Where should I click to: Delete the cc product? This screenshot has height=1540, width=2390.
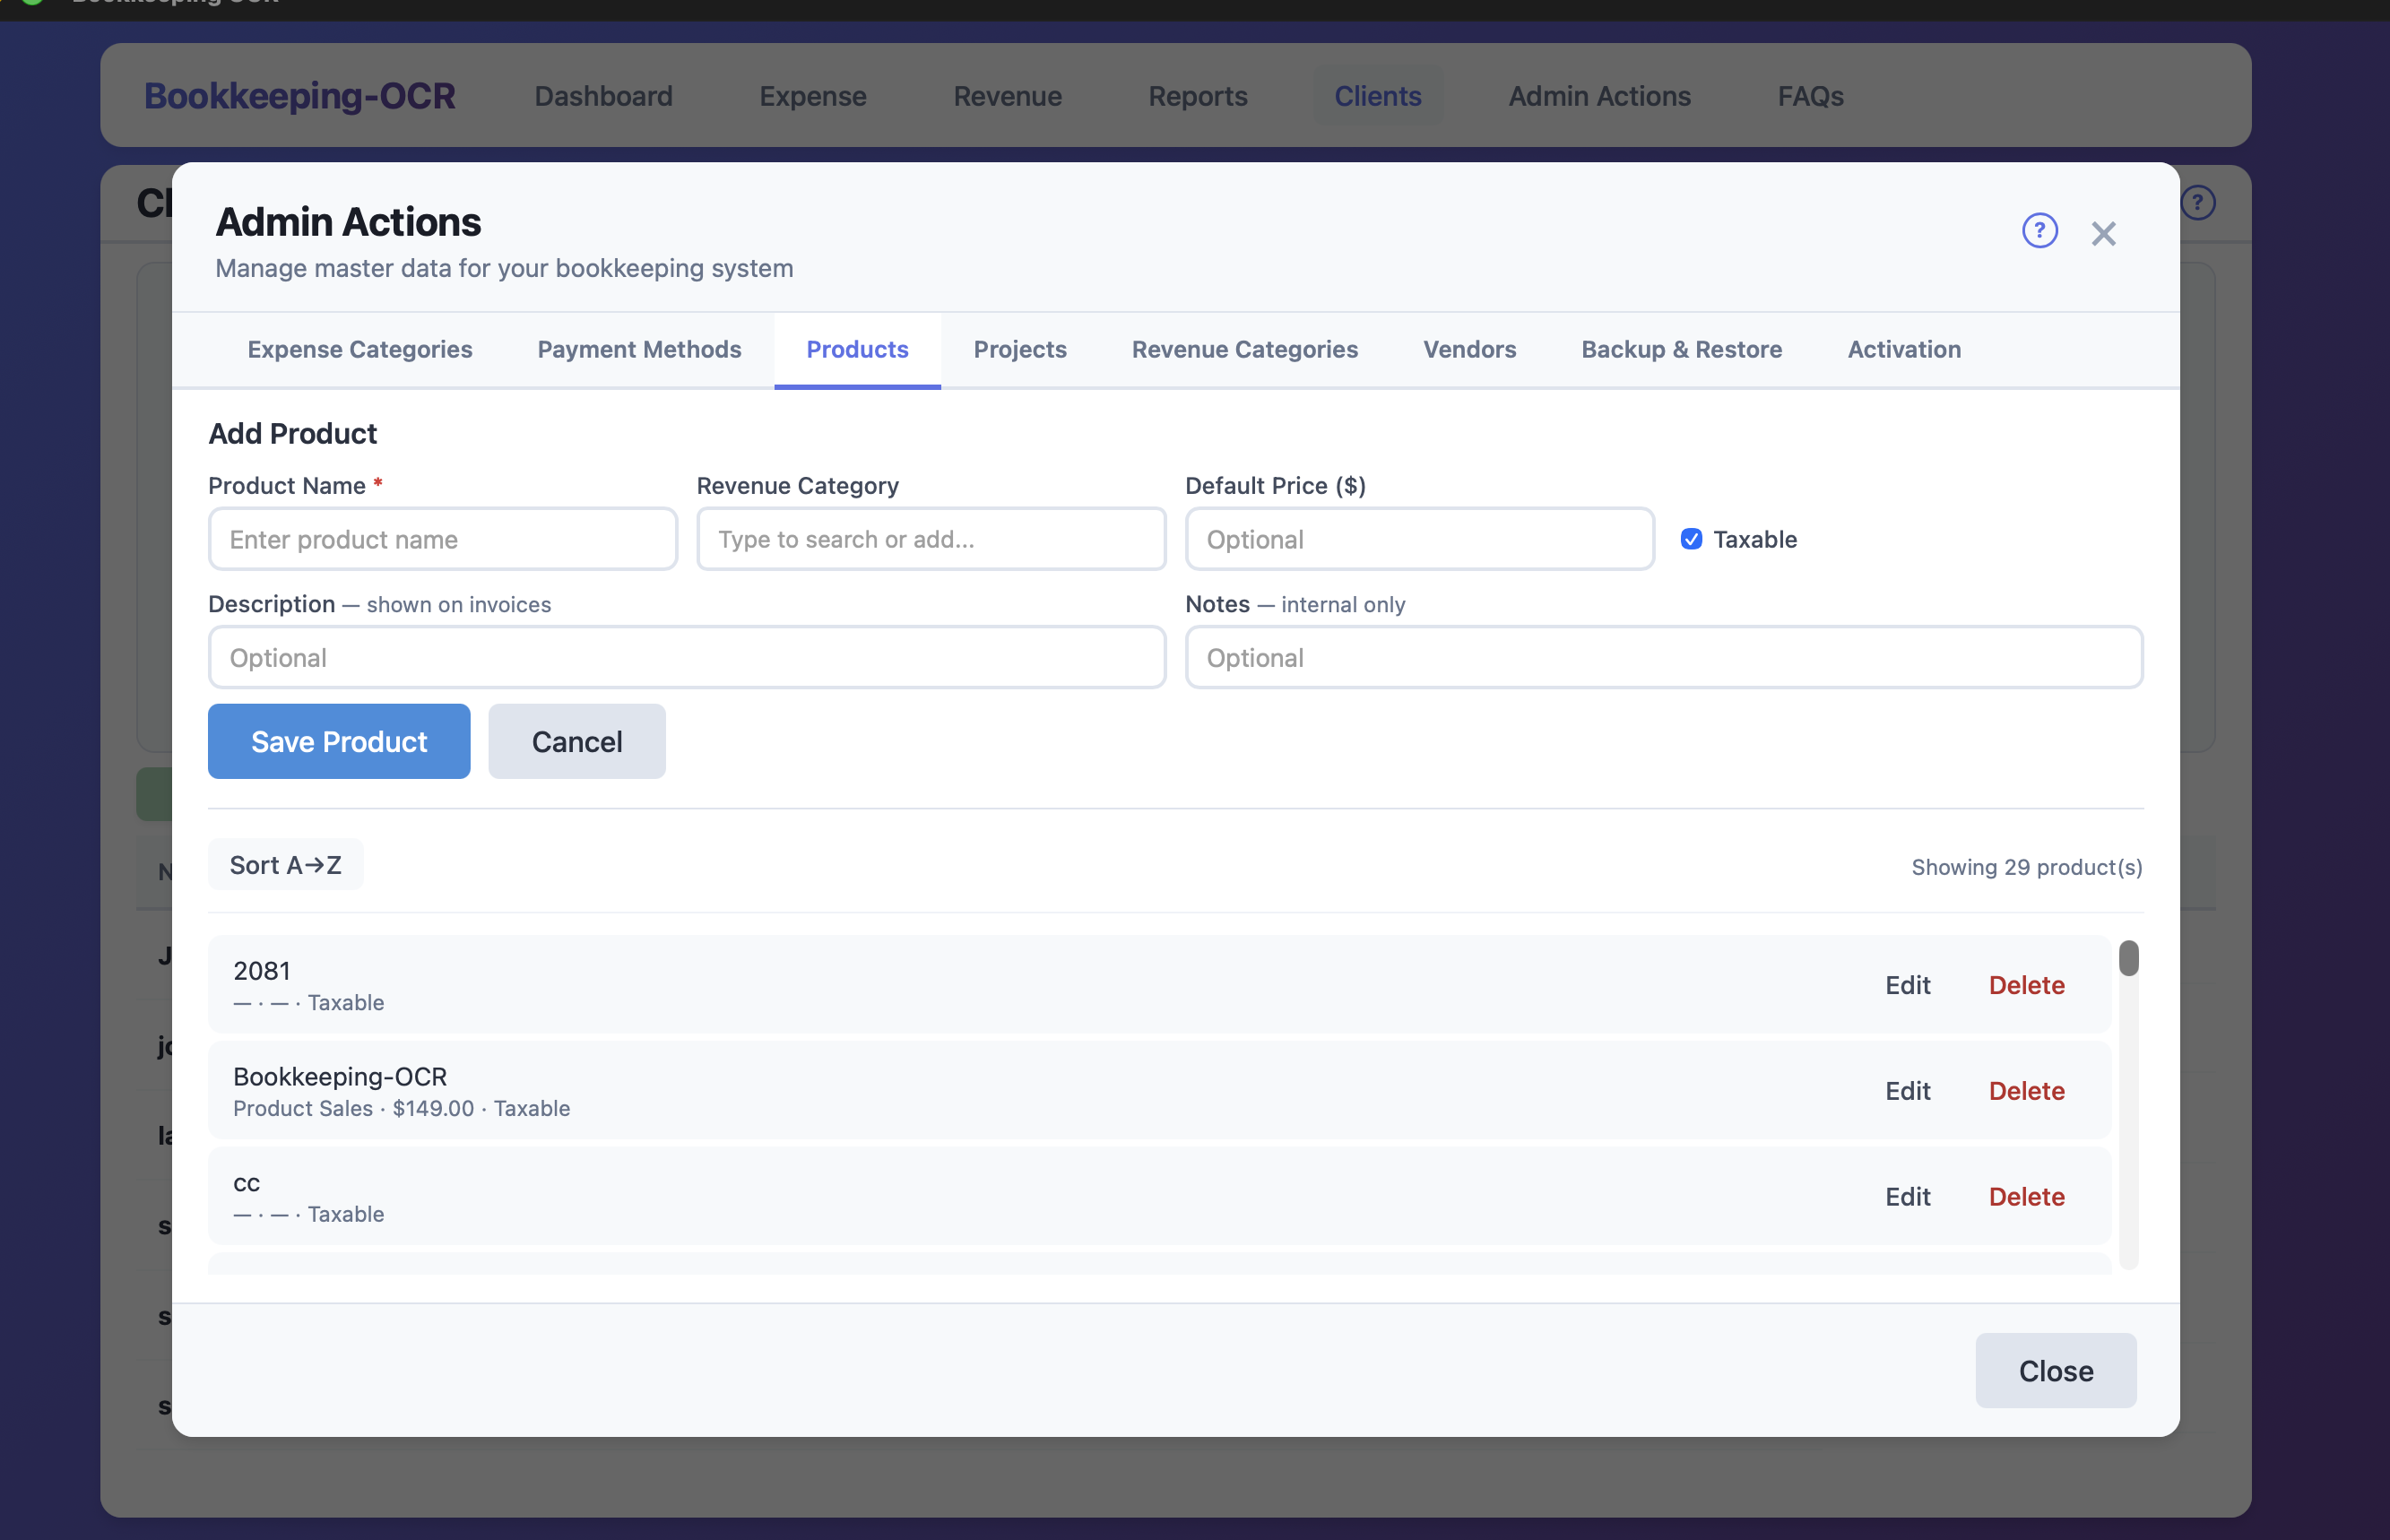pos(2026,1197)
